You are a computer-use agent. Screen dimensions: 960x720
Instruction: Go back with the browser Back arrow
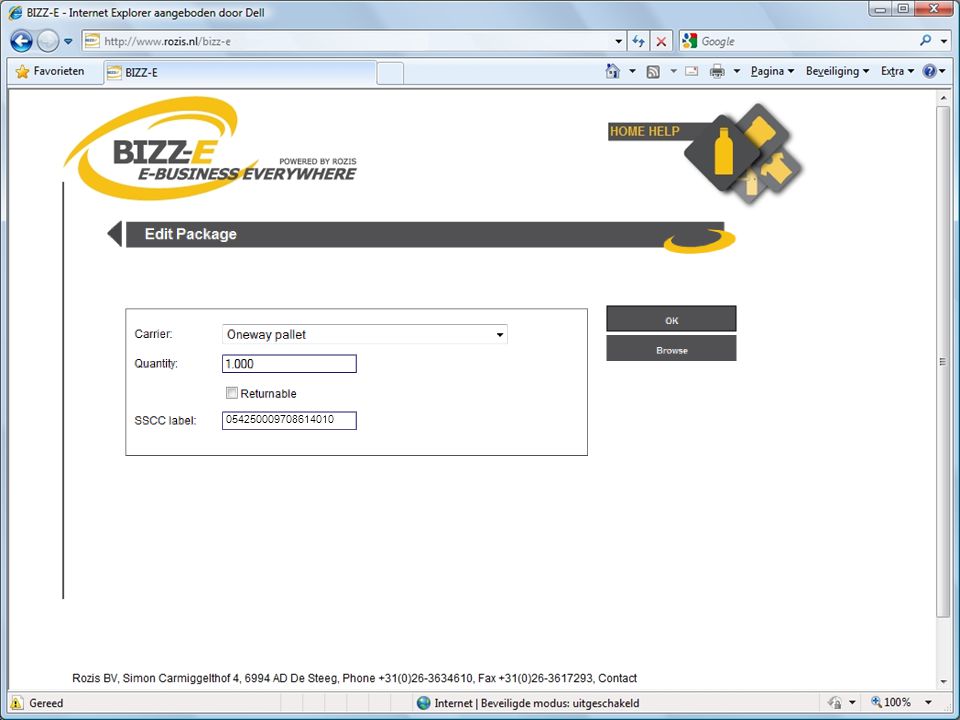click(x=21, y=41)
